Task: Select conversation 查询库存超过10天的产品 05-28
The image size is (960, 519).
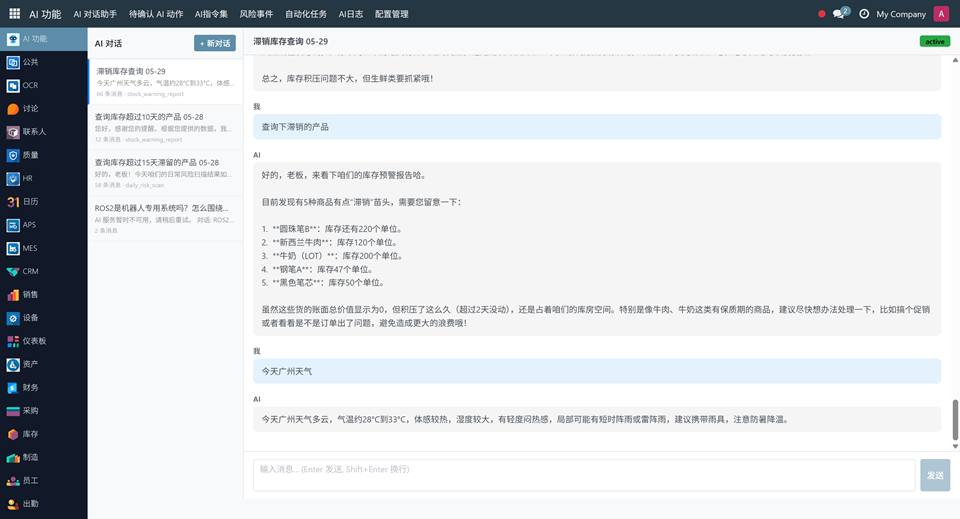Action: [165, 127]
